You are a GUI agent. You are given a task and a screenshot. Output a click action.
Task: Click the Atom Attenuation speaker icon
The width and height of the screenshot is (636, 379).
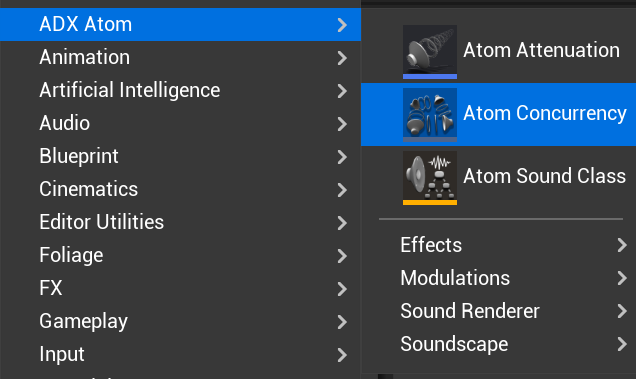(x=430, y=52)
